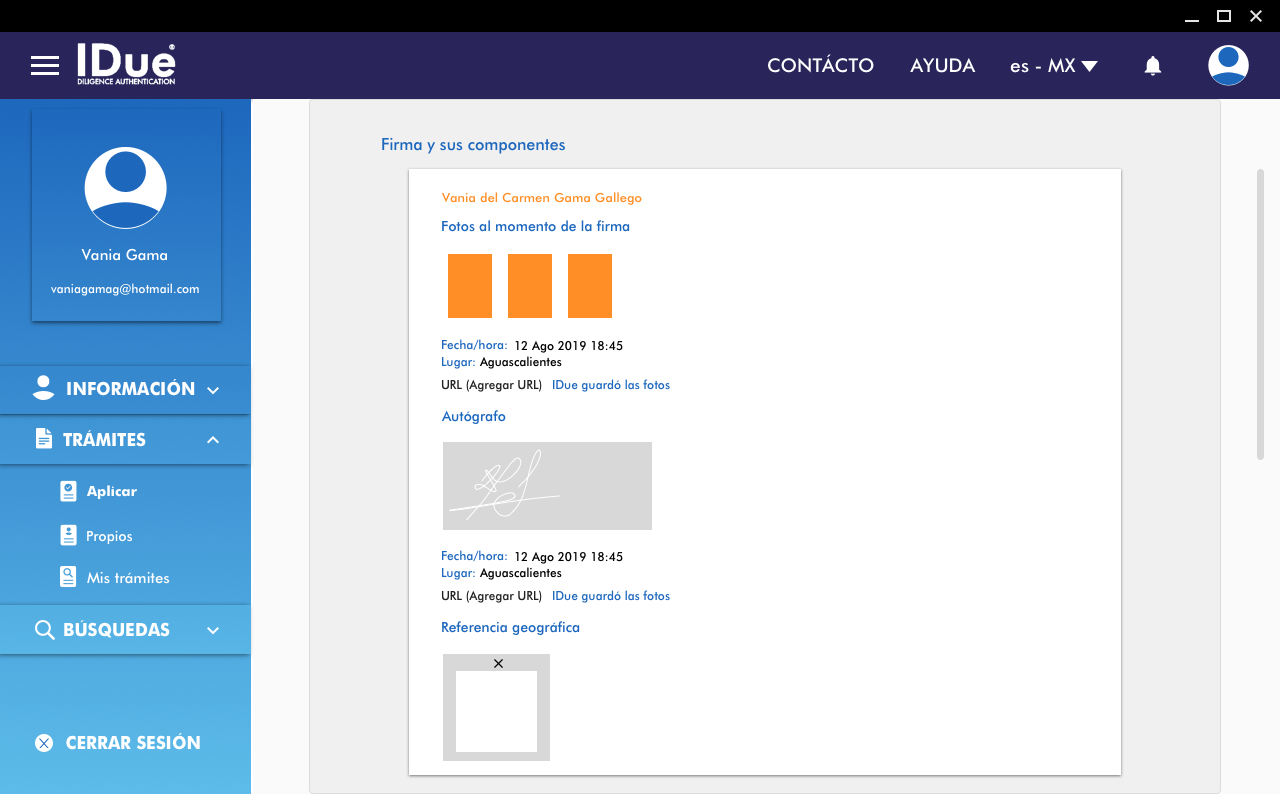This screenshot has width=1280, height=794.
Task: Open the Ayuda menu item
Action: [942, 66]
